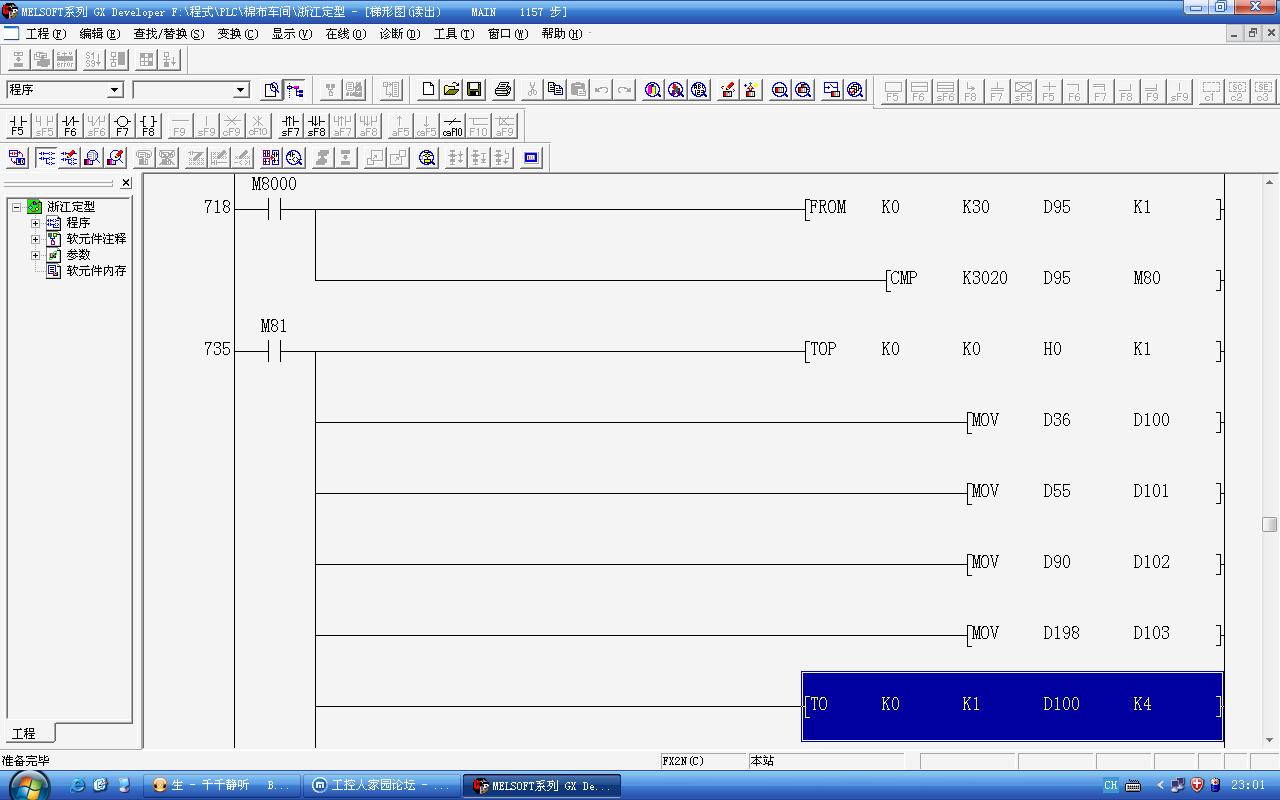Open the 诊断(D) menu

tap(399, 34)
